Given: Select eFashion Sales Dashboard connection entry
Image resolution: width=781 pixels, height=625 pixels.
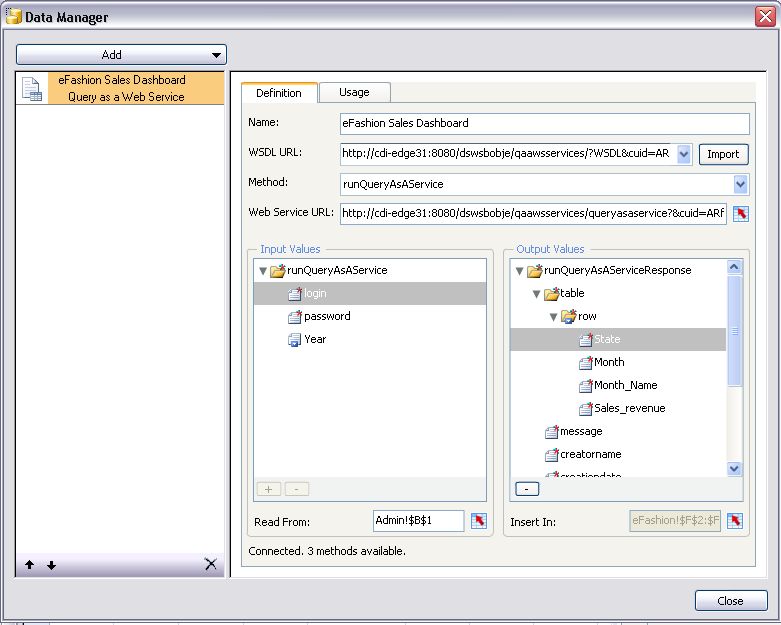Looking at the screenshot, I should (121, 89).
